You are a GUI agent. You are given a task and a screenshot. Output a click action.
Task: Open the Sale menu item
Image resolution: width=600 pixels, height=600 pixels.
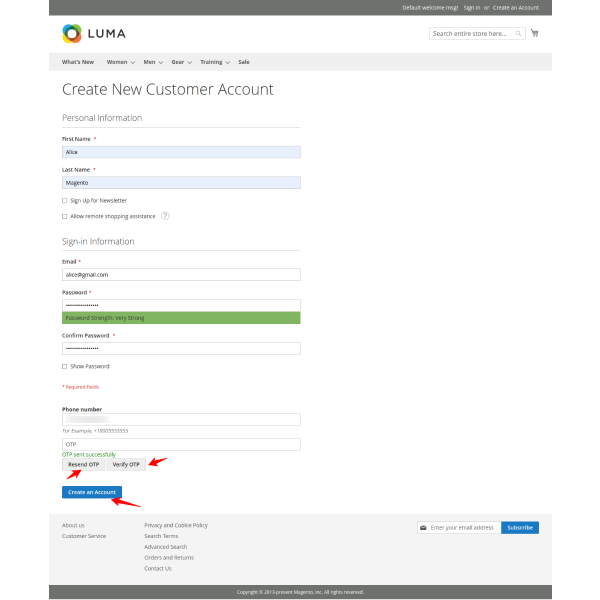[x=244, y=62]
